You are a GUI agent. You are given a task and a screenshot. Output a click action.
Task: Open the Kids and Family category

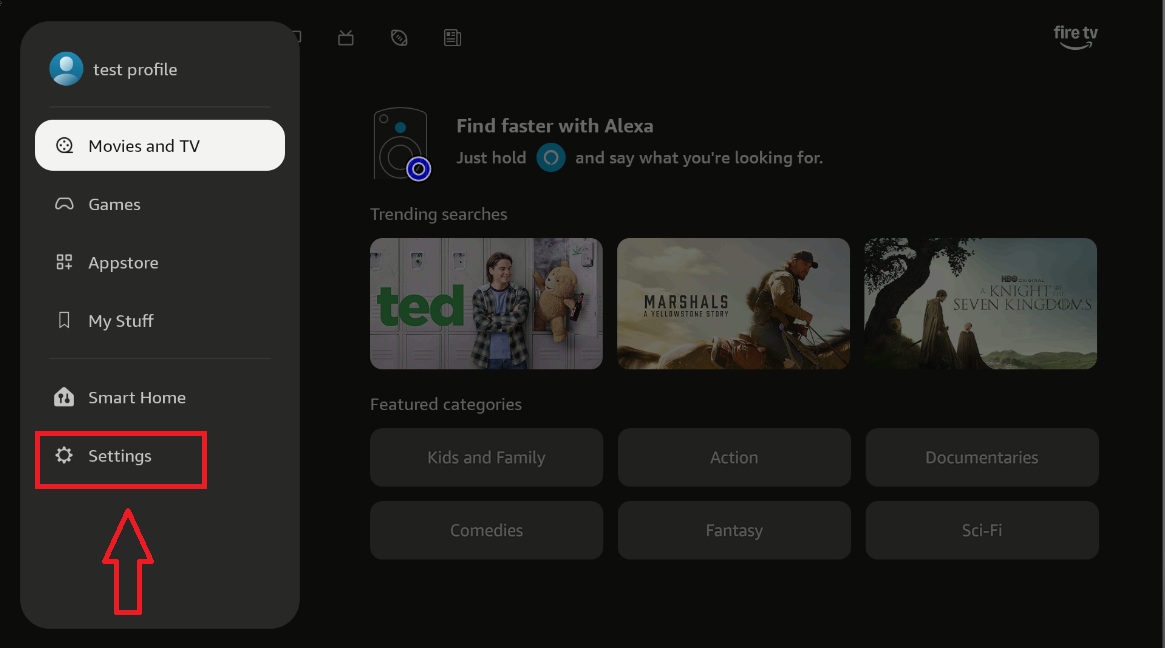(486, 457)
